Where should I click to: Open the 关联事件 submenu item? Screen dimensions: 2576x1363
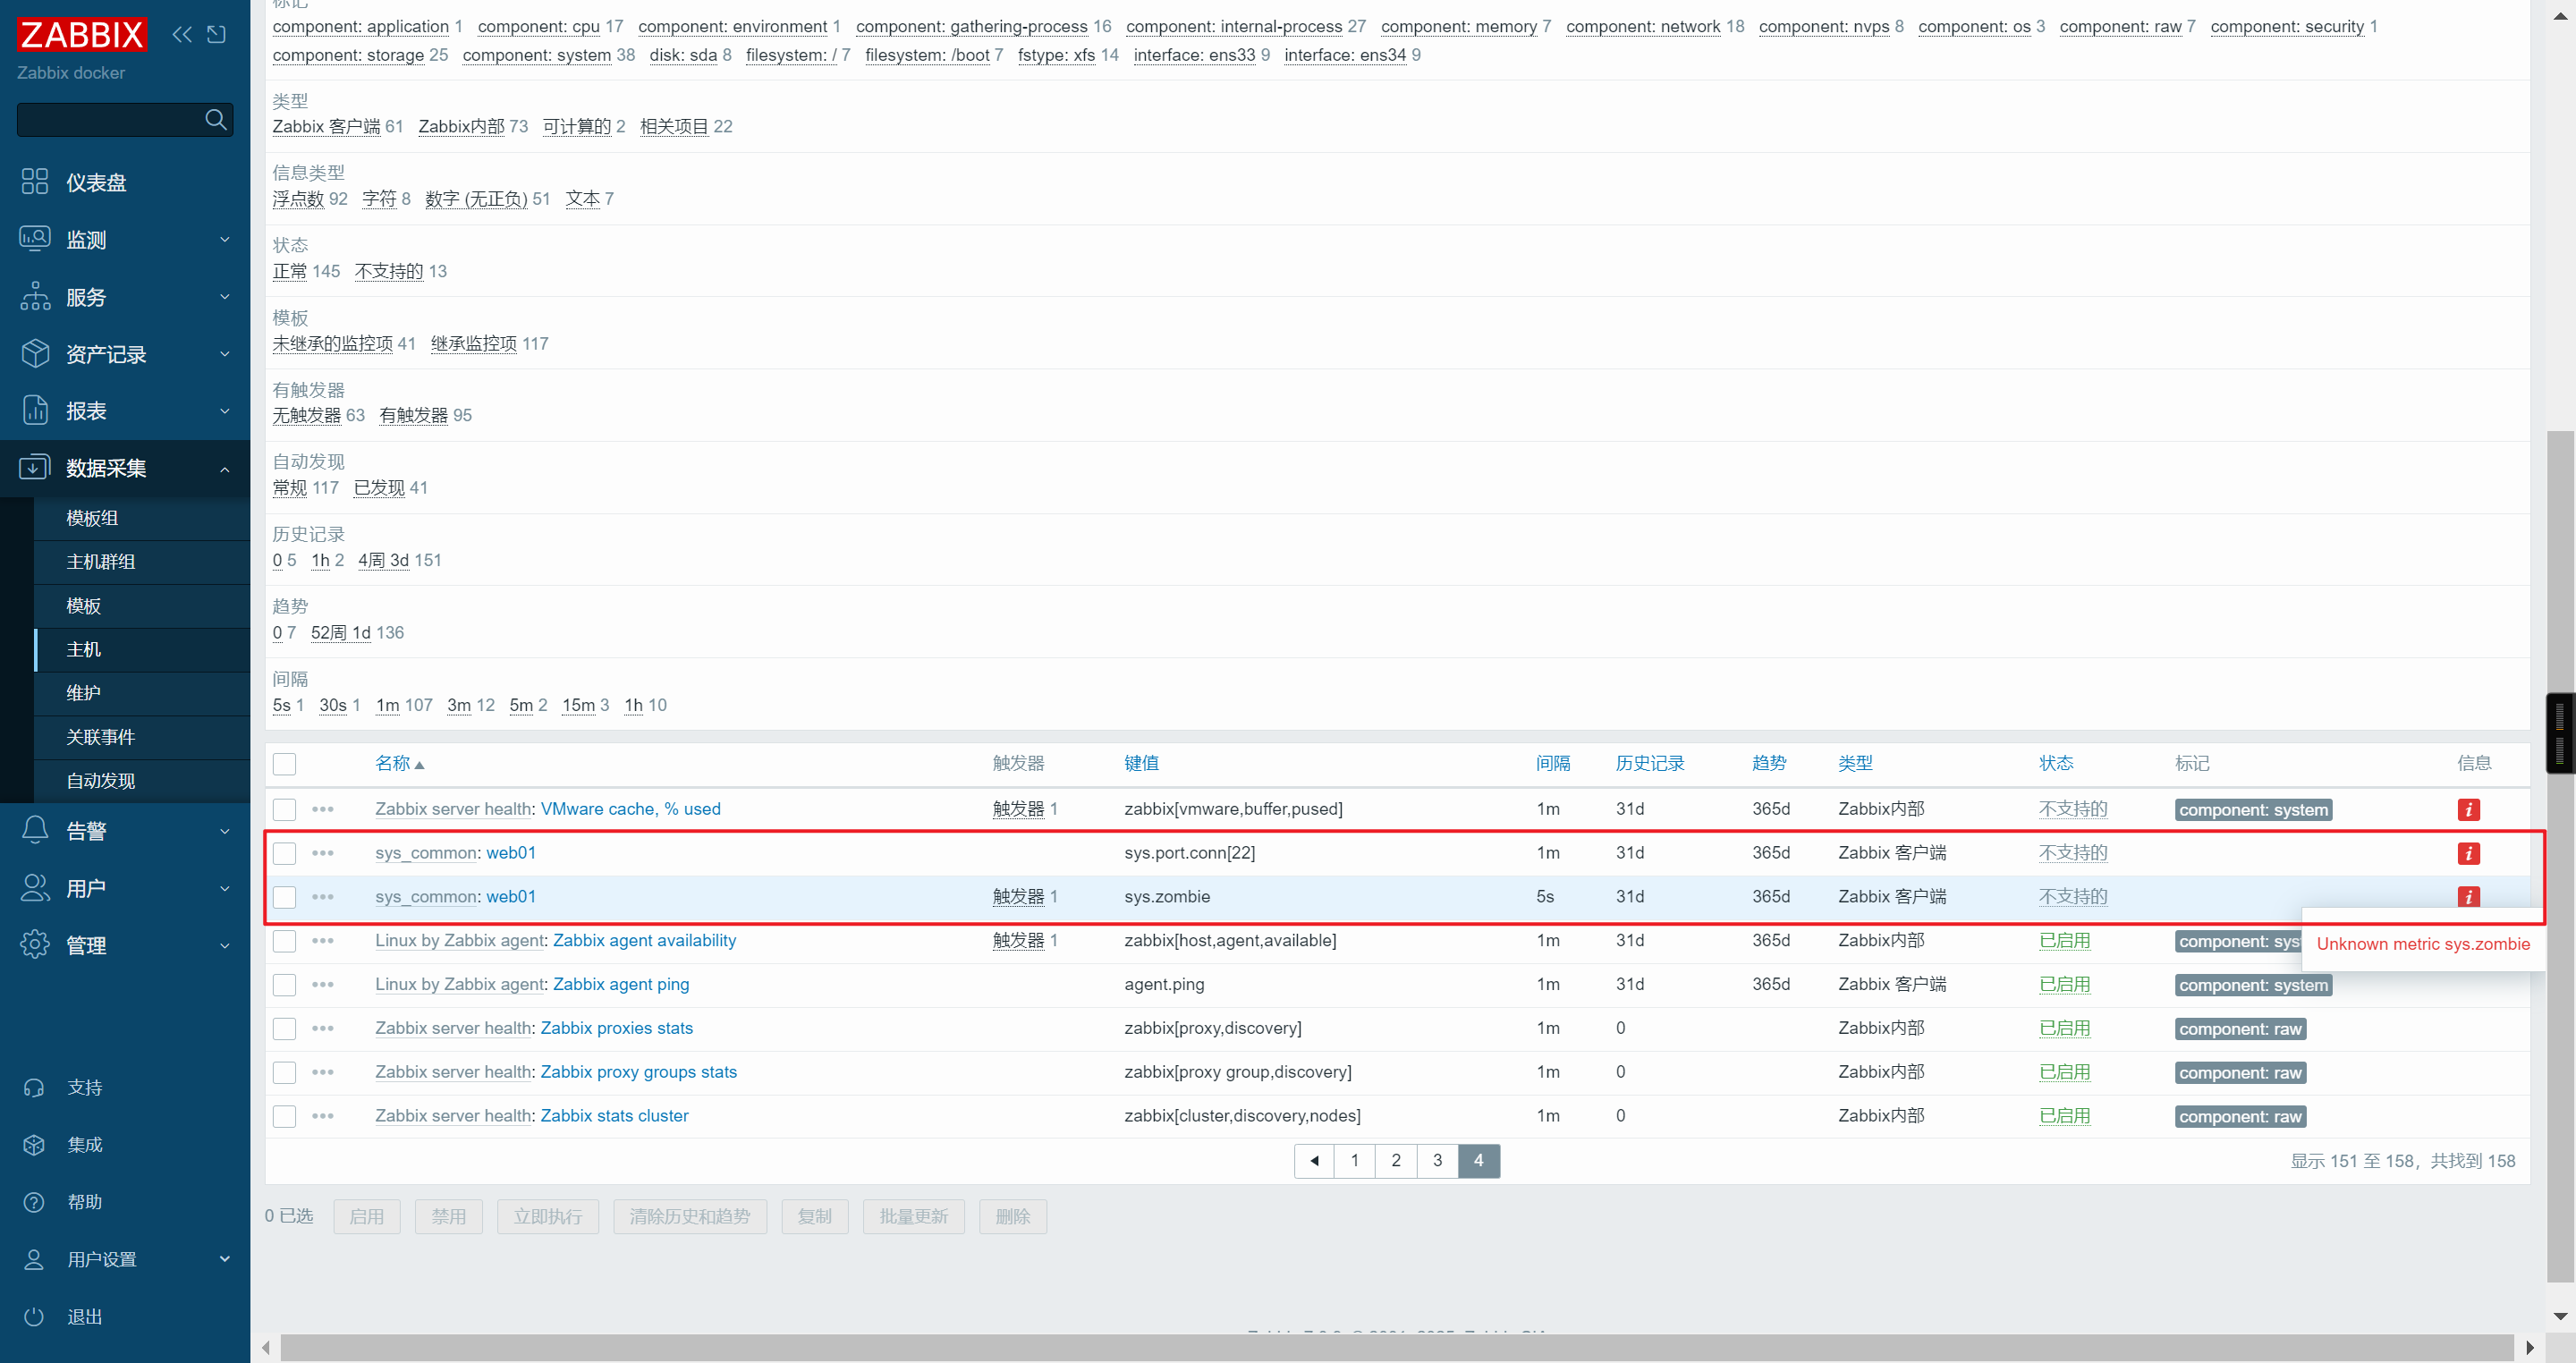[142, 737]
